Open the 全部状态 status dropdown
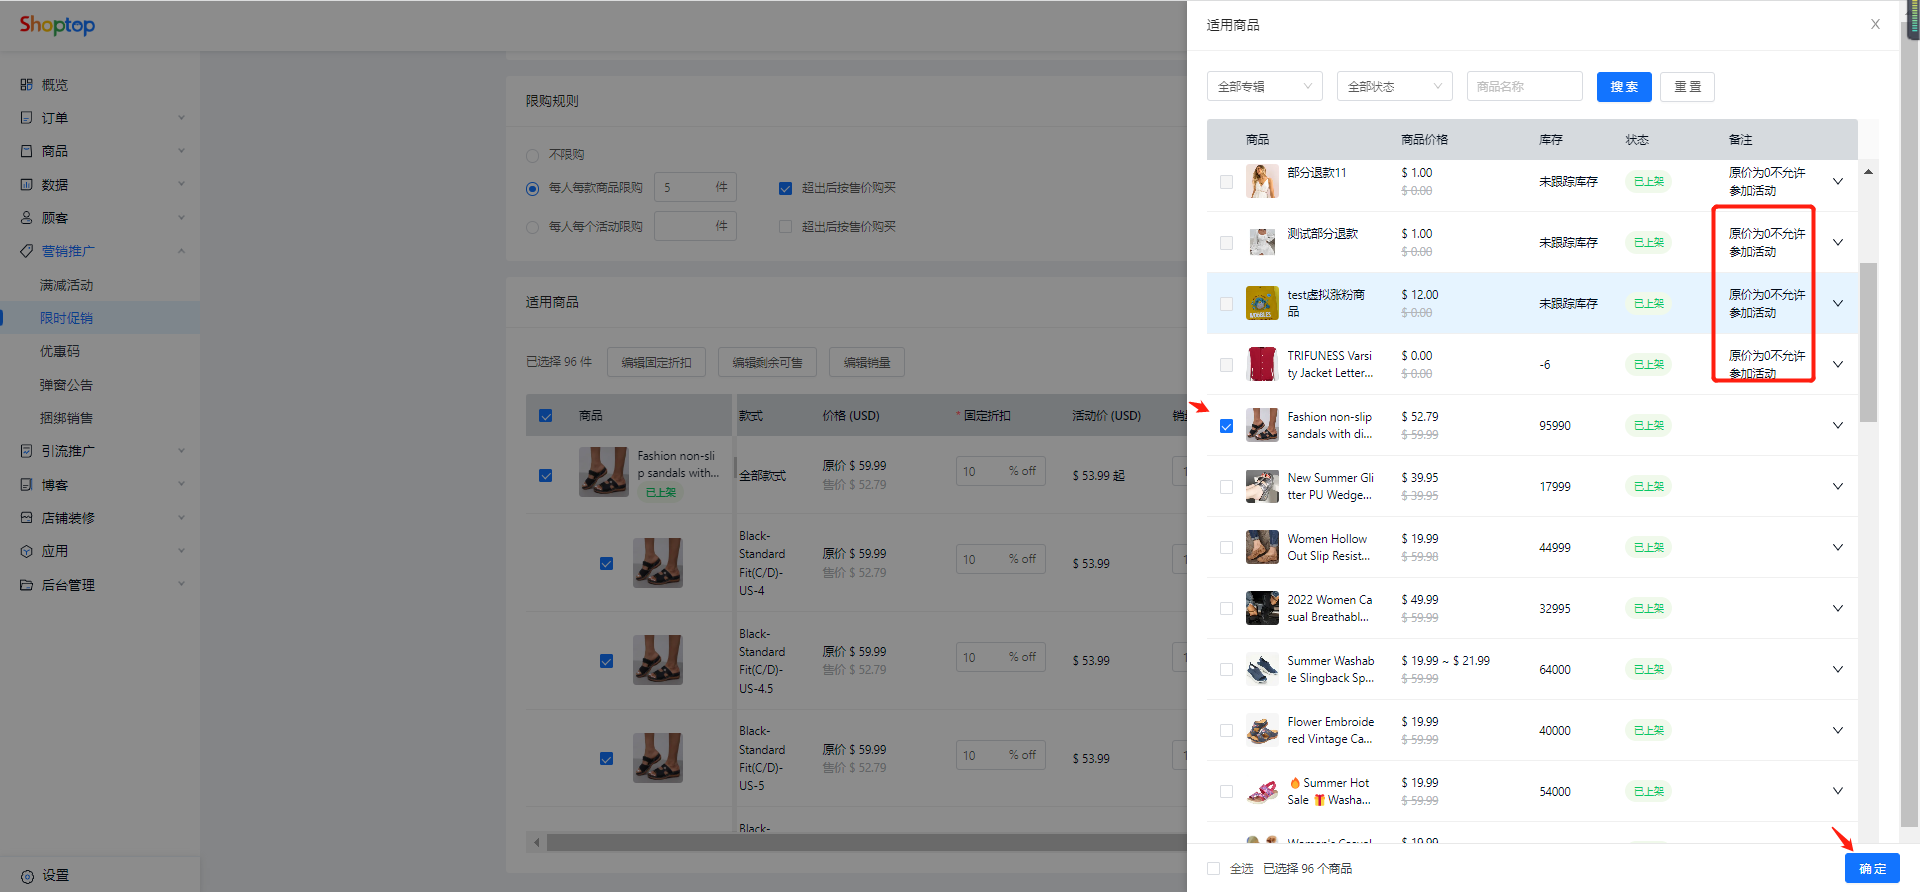1920x892 pixels. [x=1394, y=87]
